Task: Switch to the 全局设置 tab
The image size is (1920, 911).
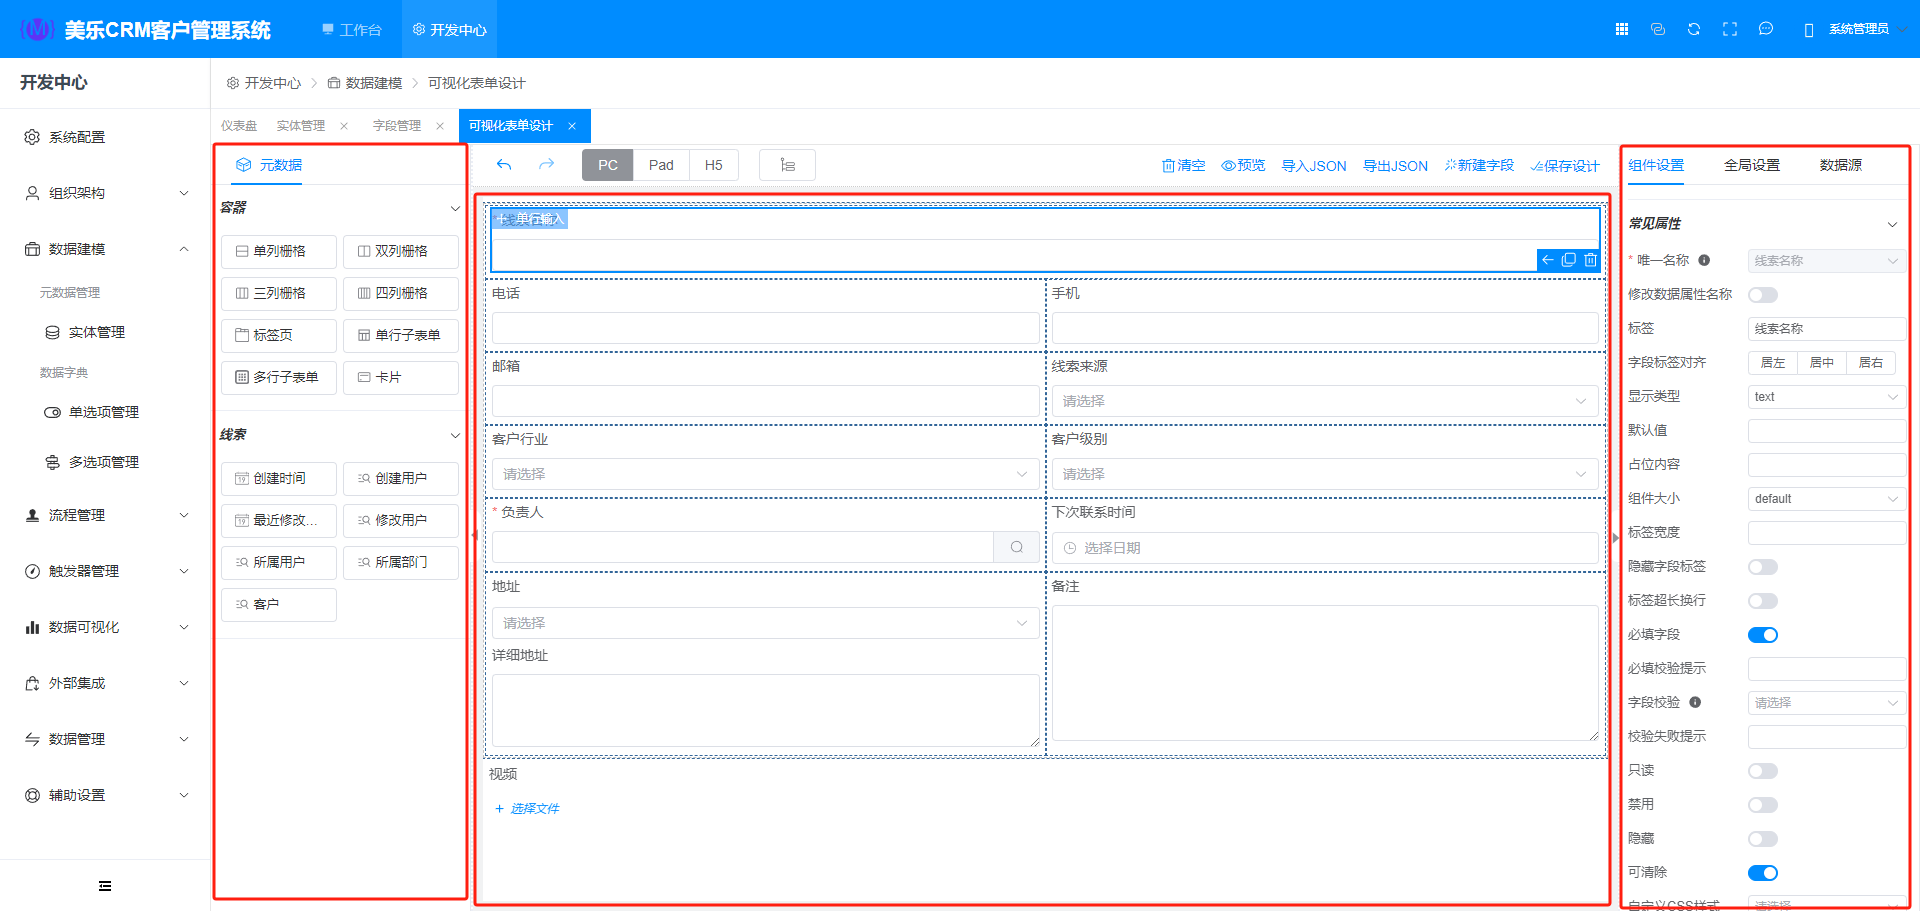Action: click(1751, 165)
